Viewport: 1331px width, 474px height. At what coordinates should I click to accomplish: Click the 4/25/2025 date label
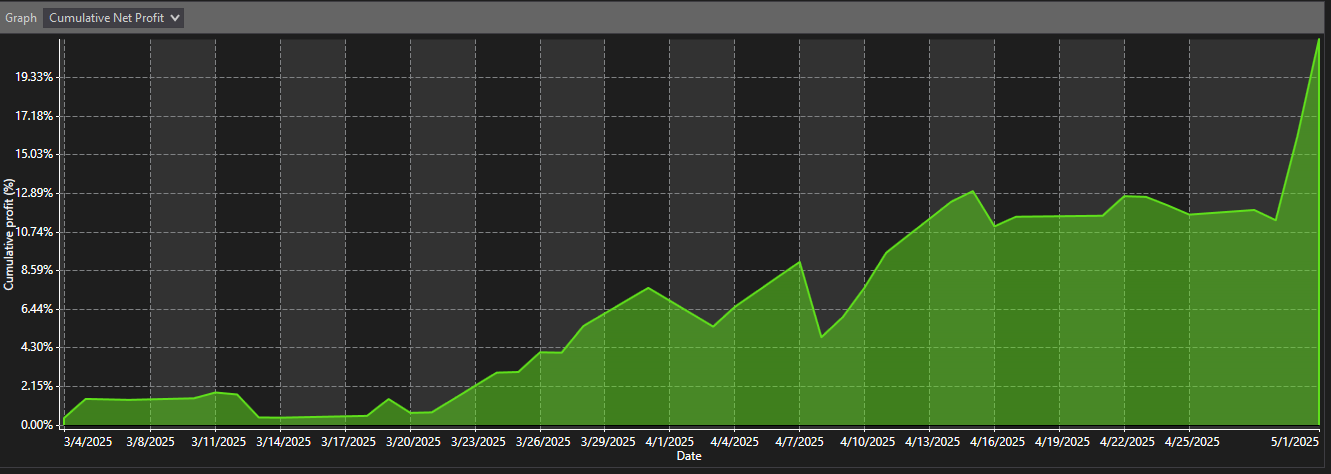1189,441
